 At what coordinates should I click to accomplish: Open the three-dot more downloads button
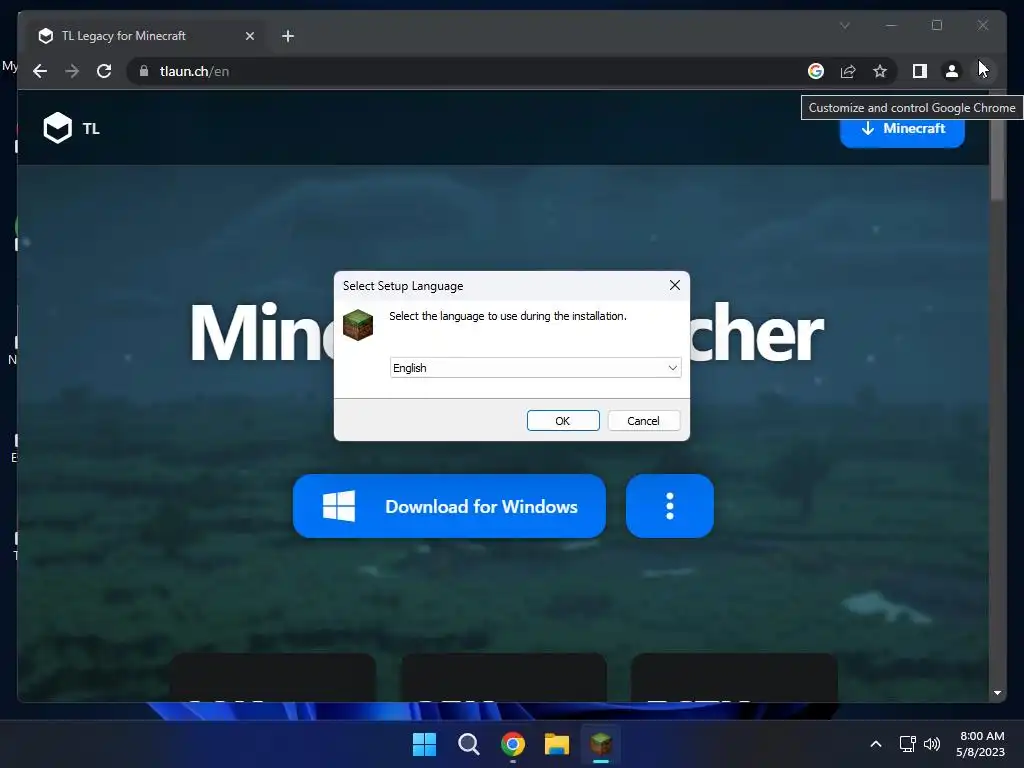coord(669,506)
